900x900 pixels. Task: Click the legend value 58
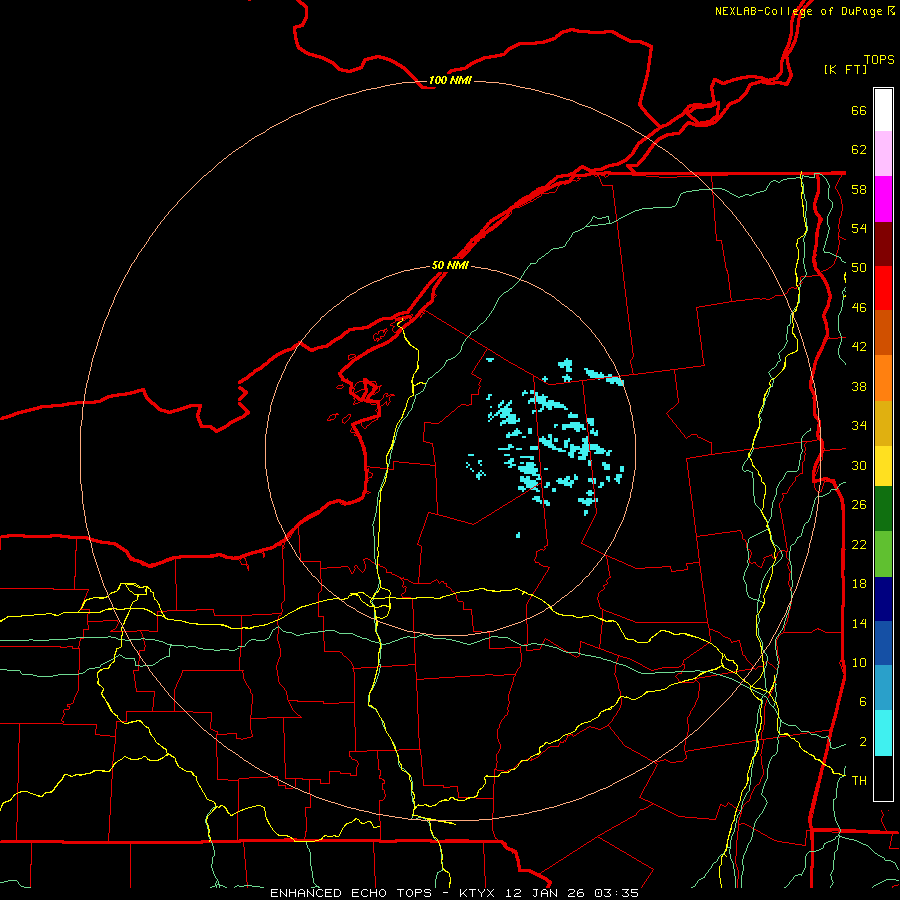tap(859, 189)
